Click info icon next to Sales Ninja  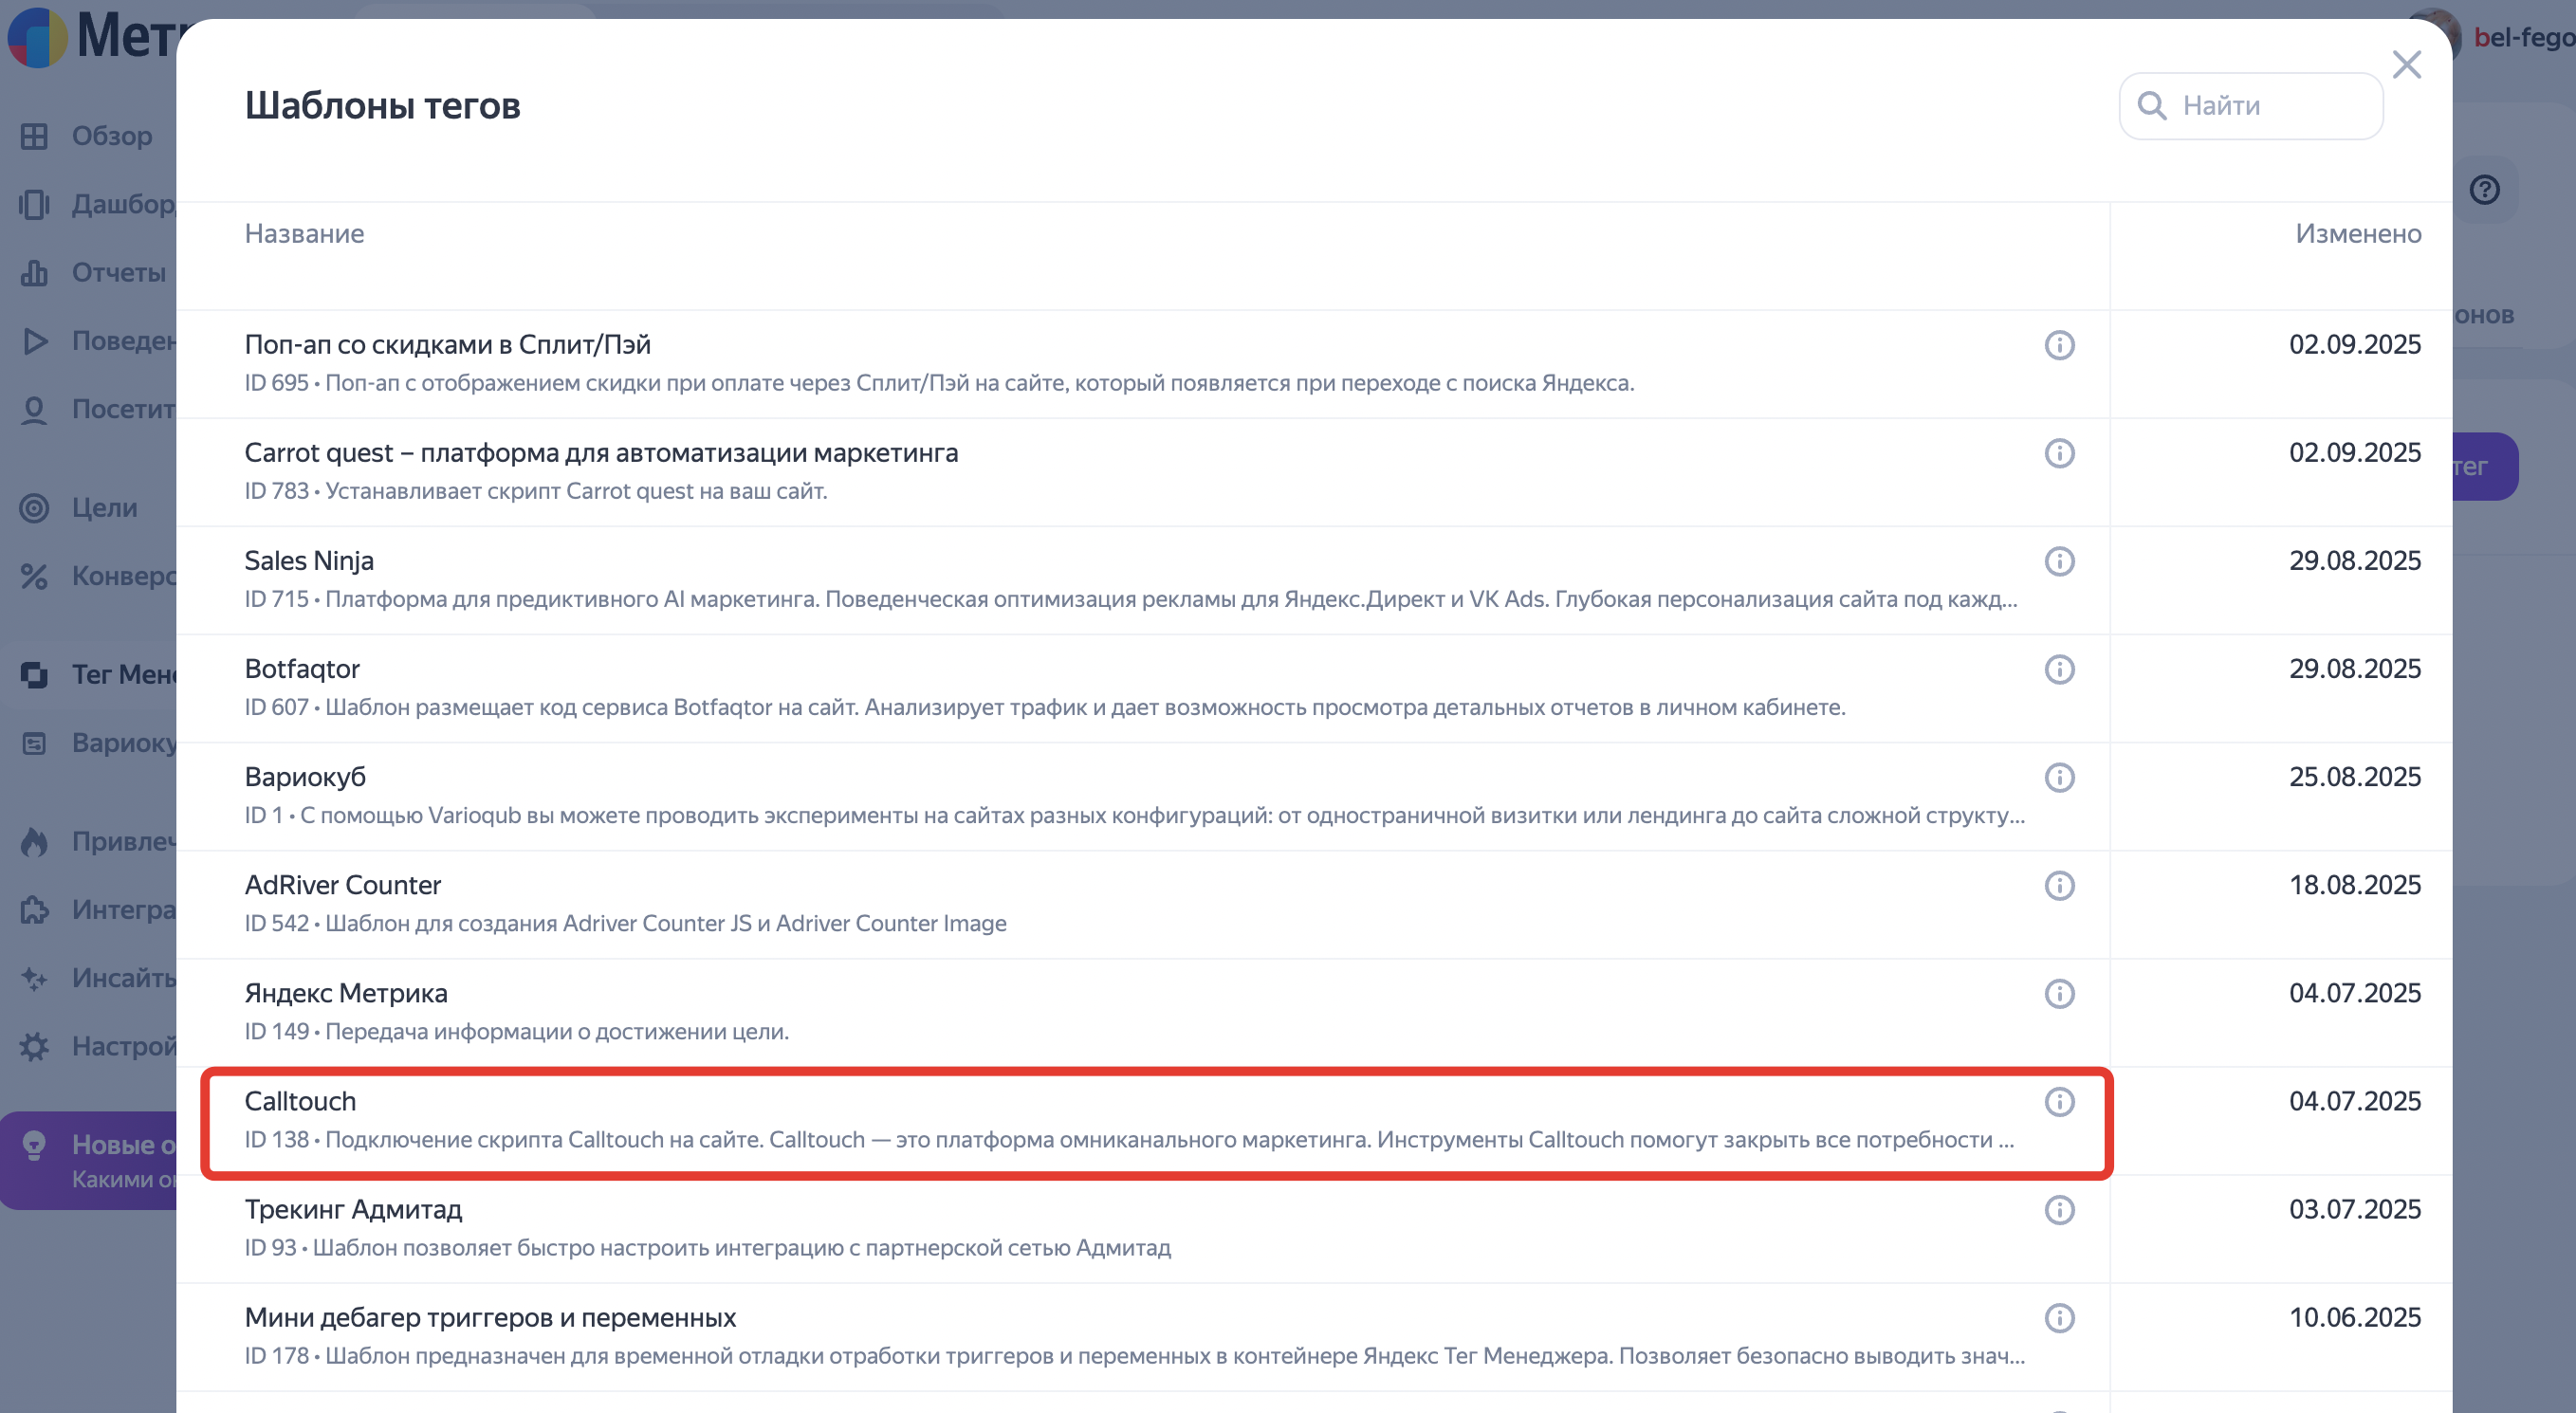(x=2059, y=561)
